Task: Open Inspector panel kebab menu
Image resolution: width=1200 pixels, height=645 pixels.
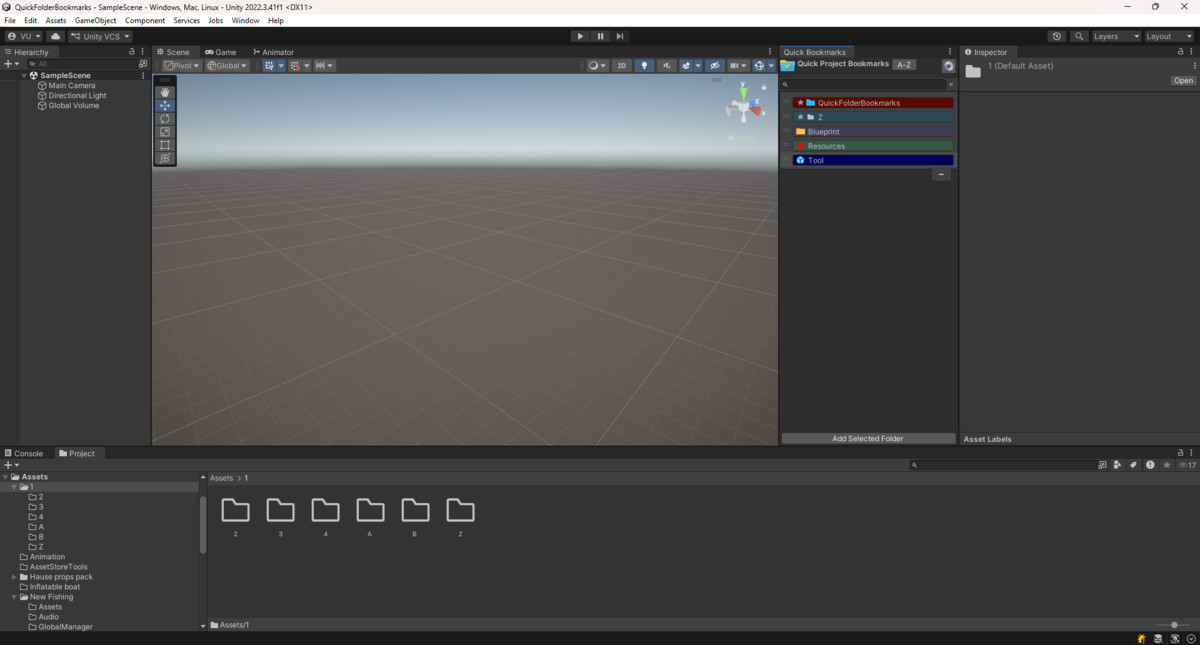Action: point(1192,52)
